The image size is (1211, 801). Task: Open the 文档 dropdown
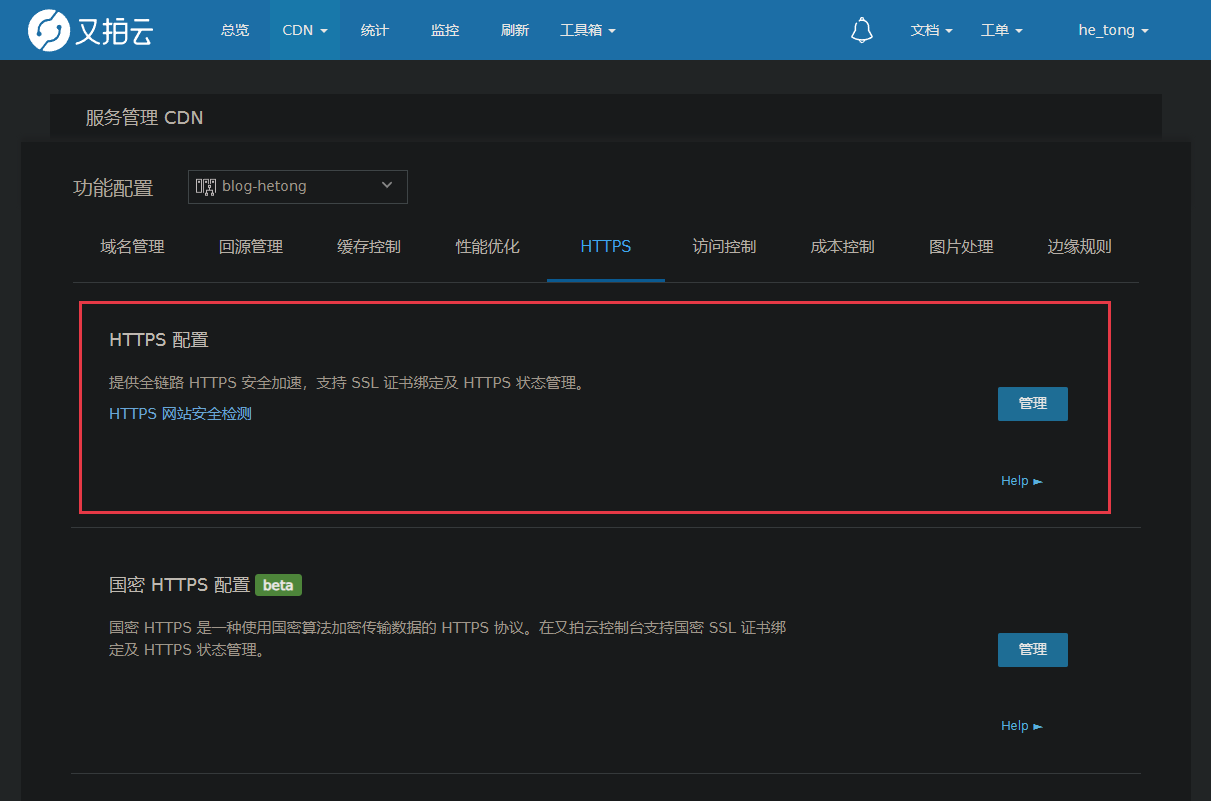click(x=931, y=30)
